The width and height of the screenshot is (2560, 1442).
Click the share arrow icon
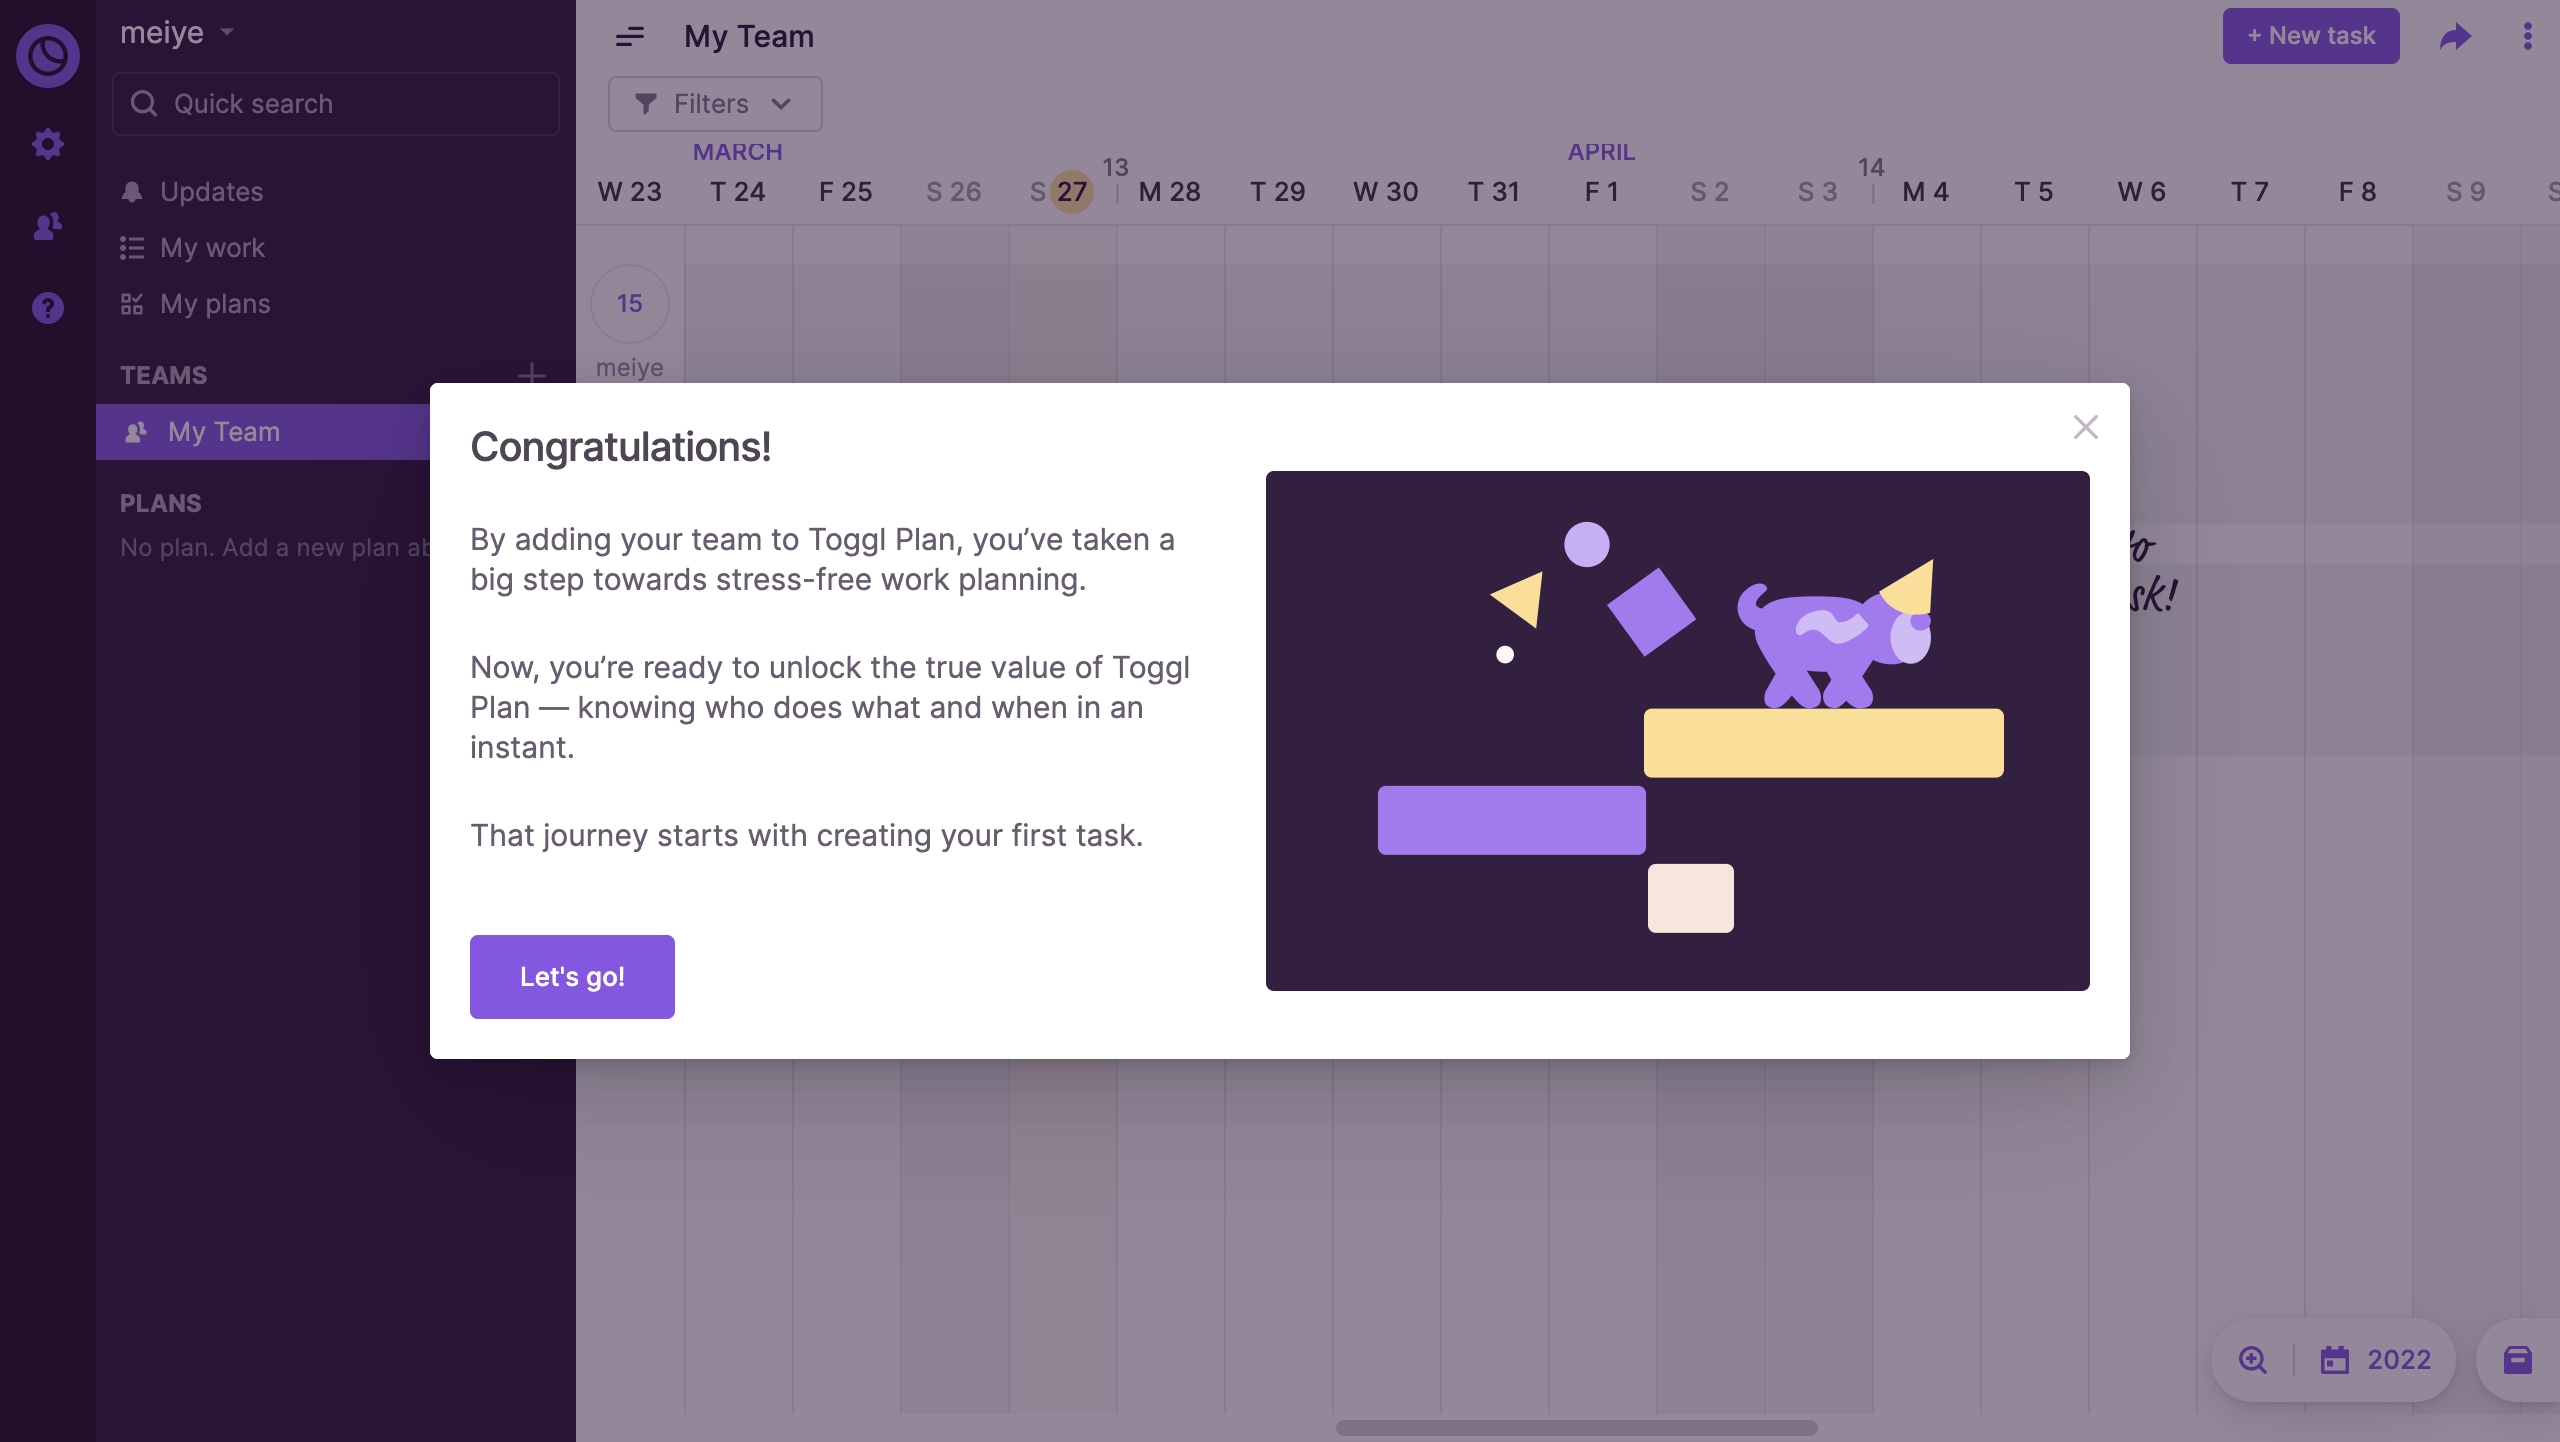click(x=2455, y=37)
